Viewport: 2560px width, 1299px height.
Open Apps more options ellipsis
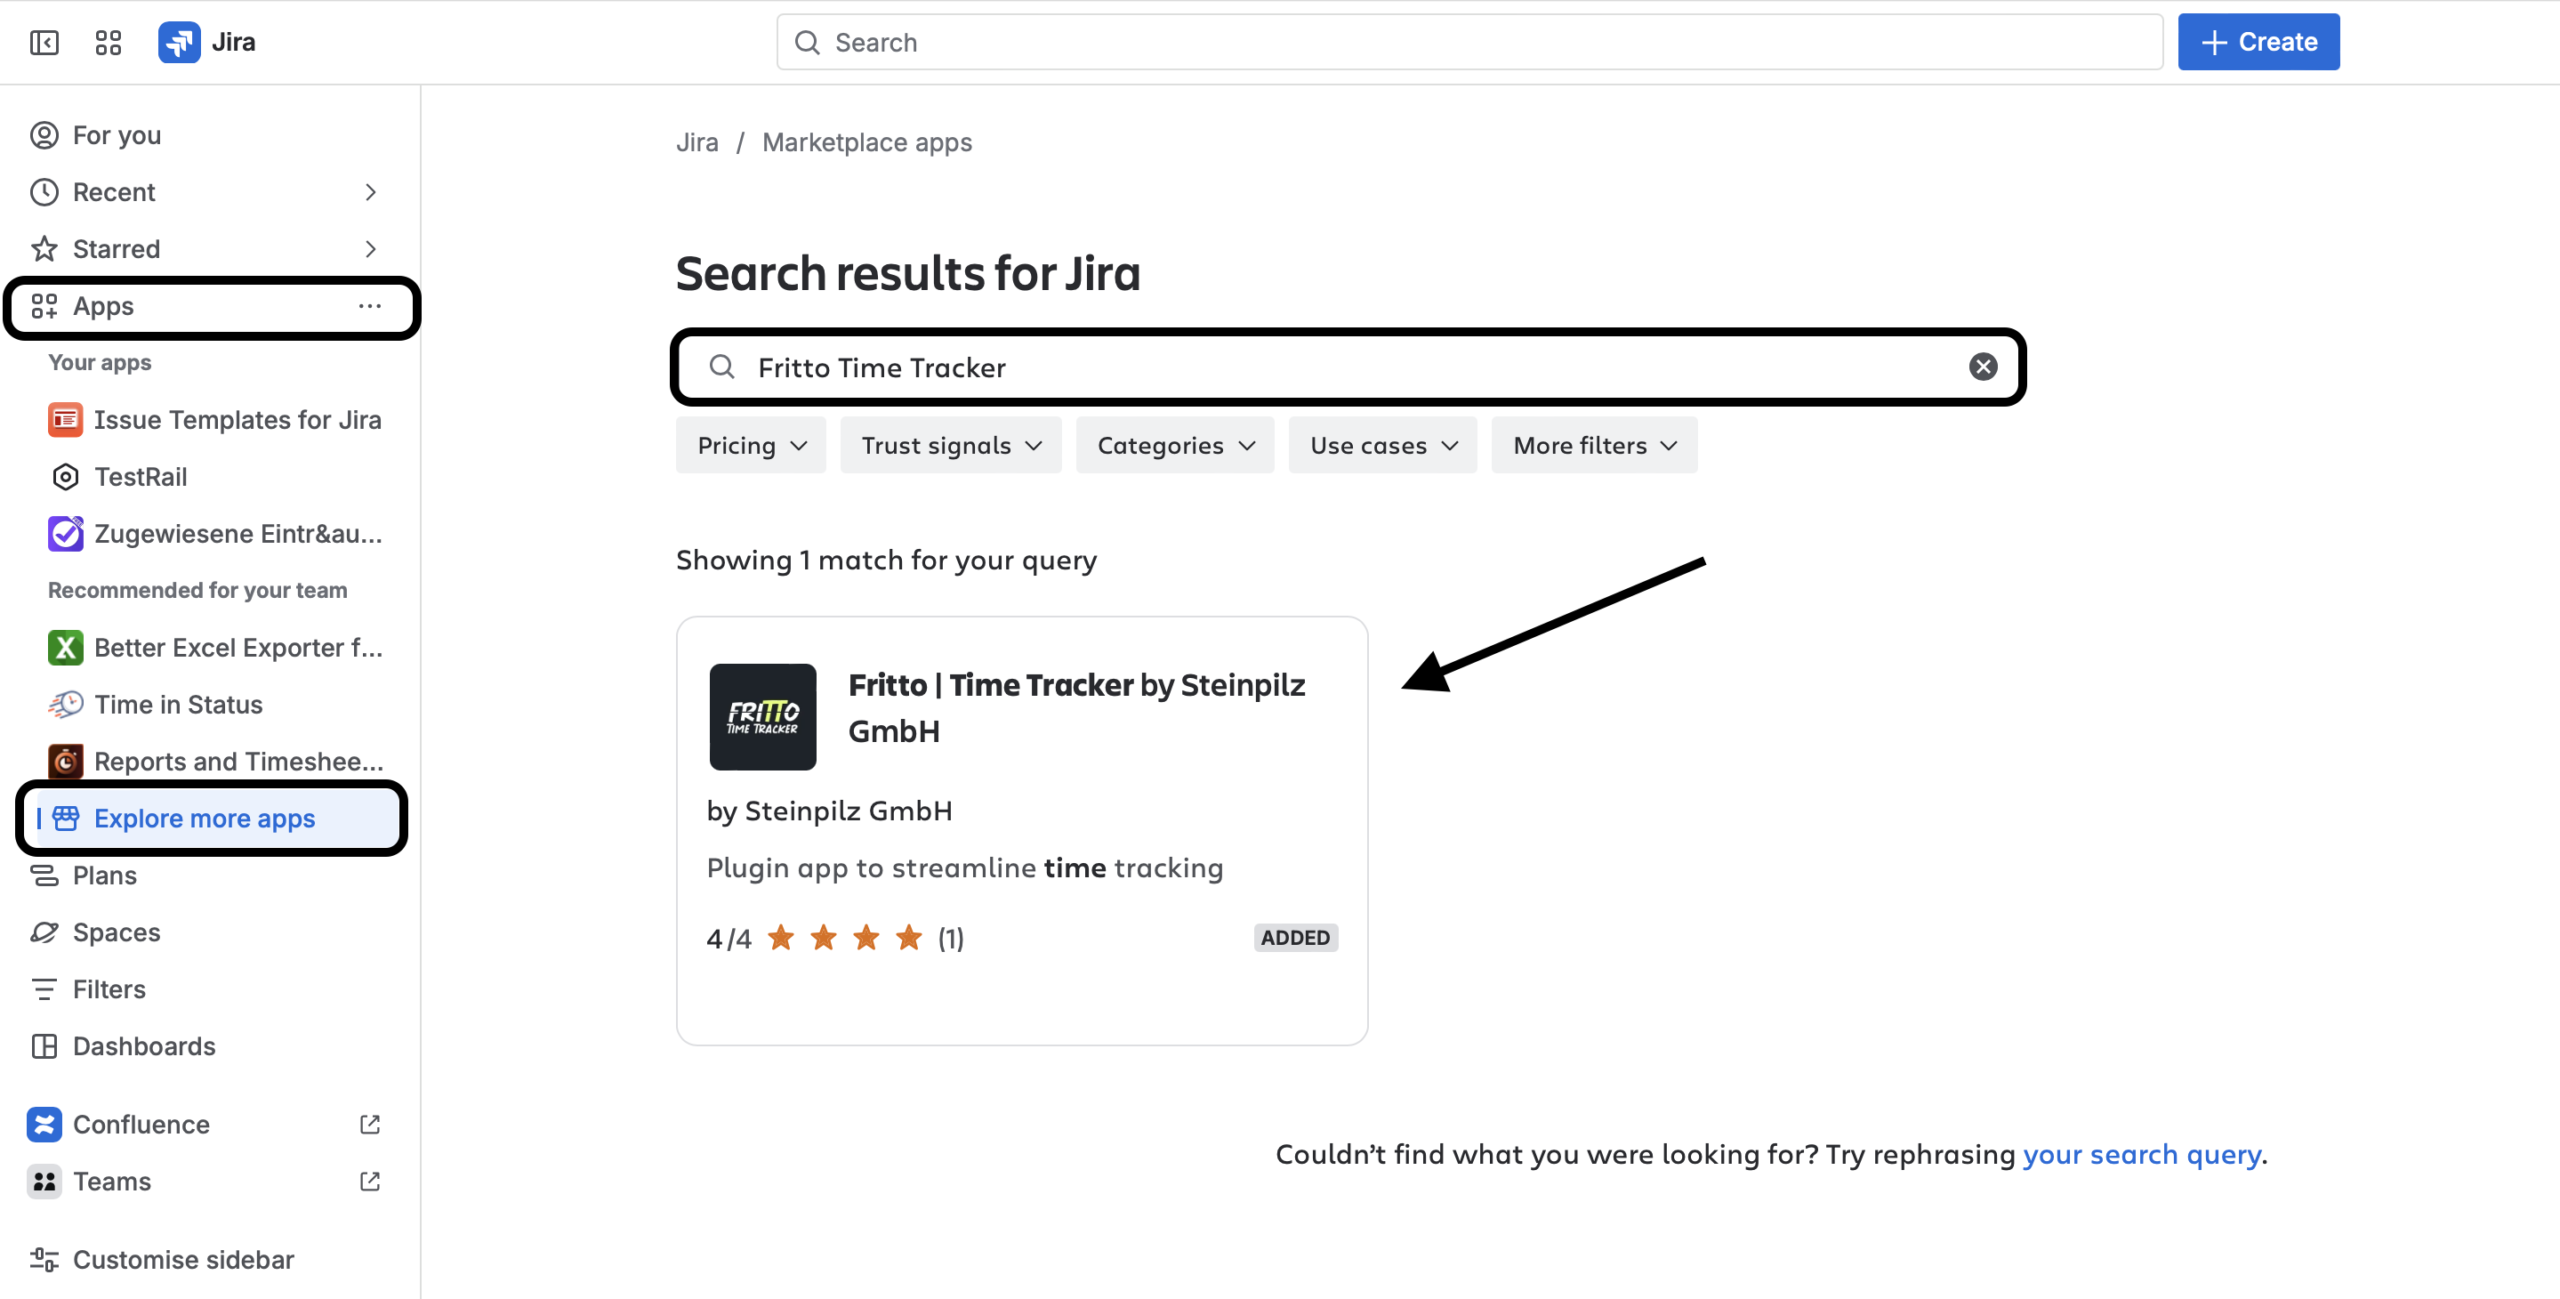coord(370,306)
